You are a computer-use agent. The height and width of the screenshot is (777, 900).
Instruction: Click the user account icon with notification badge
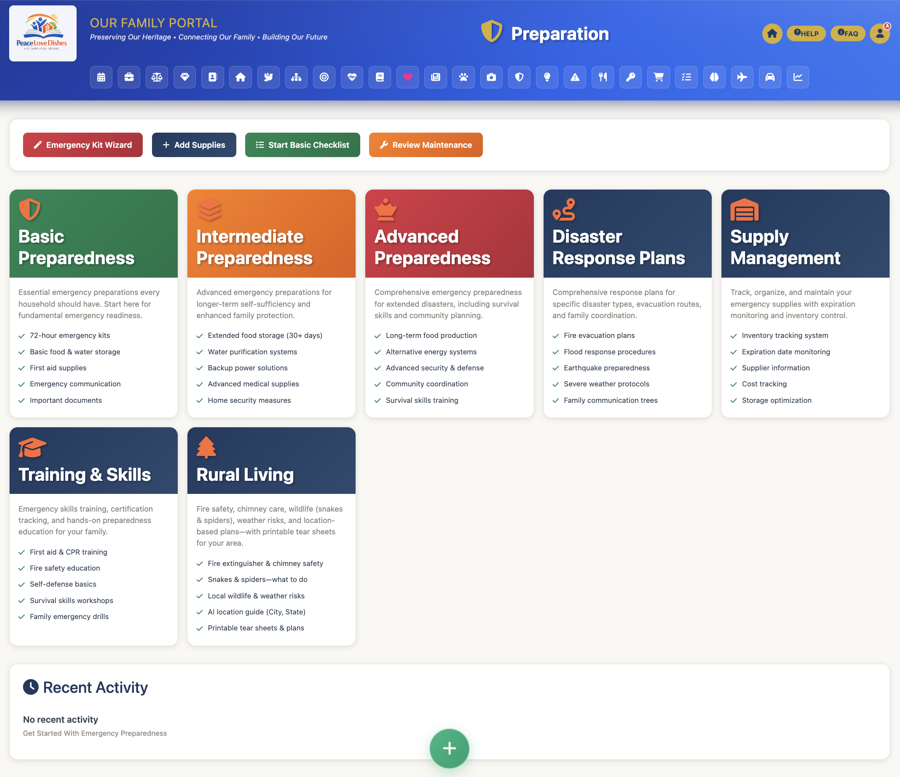click(879, 33)
